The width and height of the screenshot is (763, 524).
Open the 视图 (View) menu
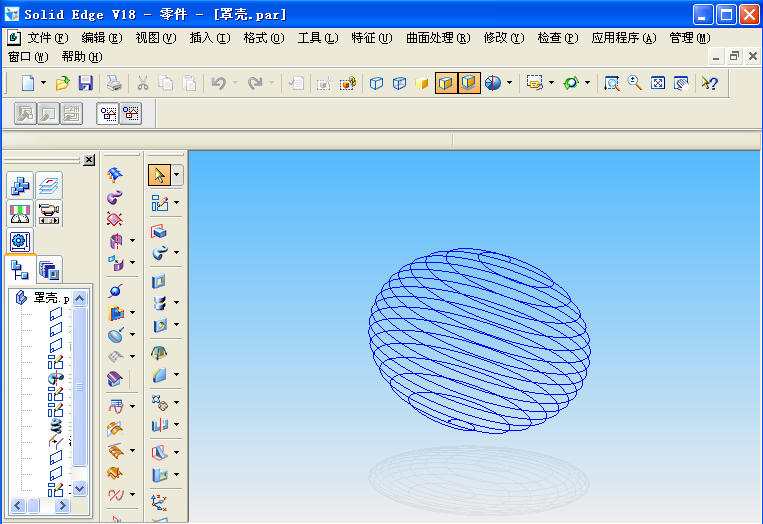tap(156, 38)
